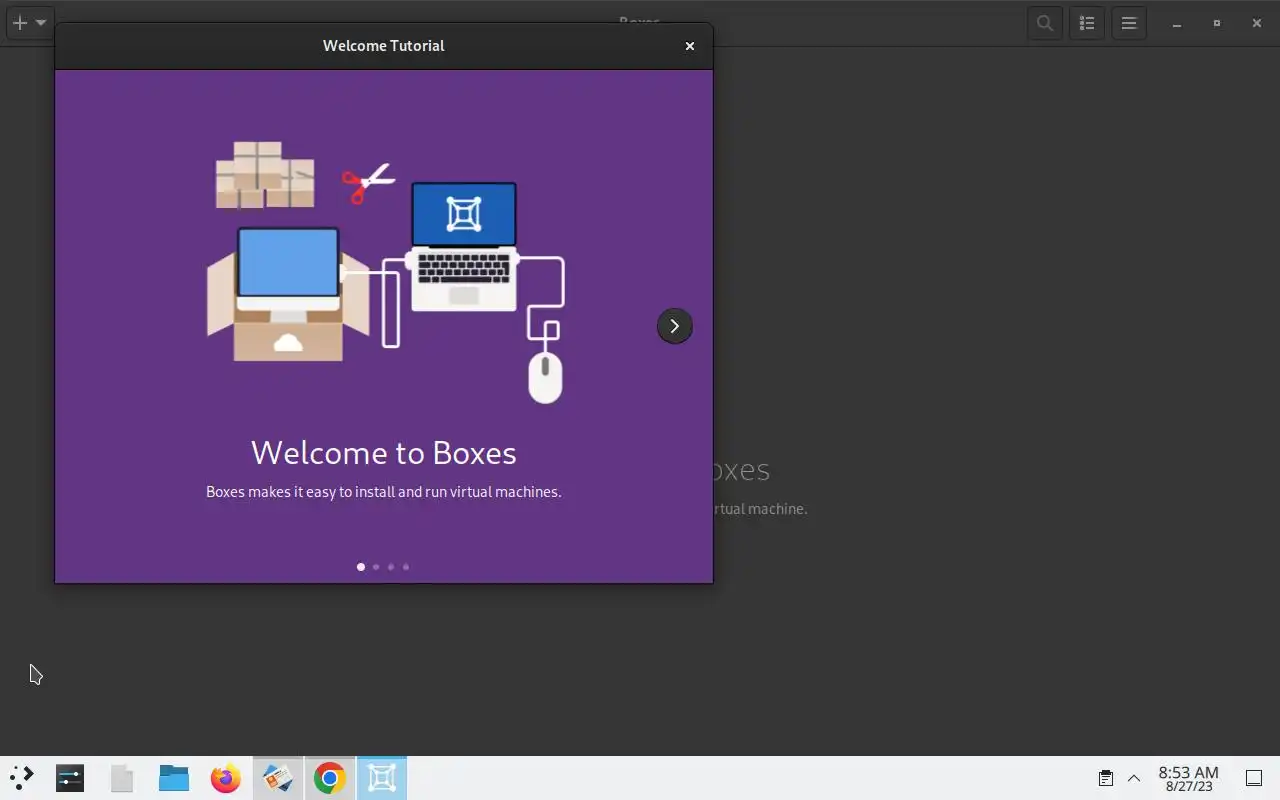1280x800 pixels.
Task: Click the Welcome Tutorial title bar text
Action: coord(384,46)
